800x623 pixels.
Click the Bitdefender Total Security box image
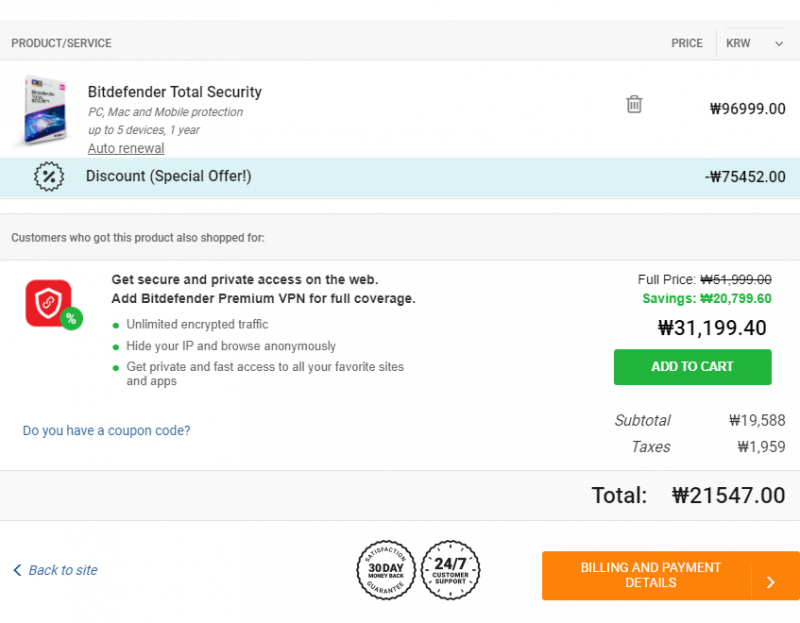click(44, 111)
